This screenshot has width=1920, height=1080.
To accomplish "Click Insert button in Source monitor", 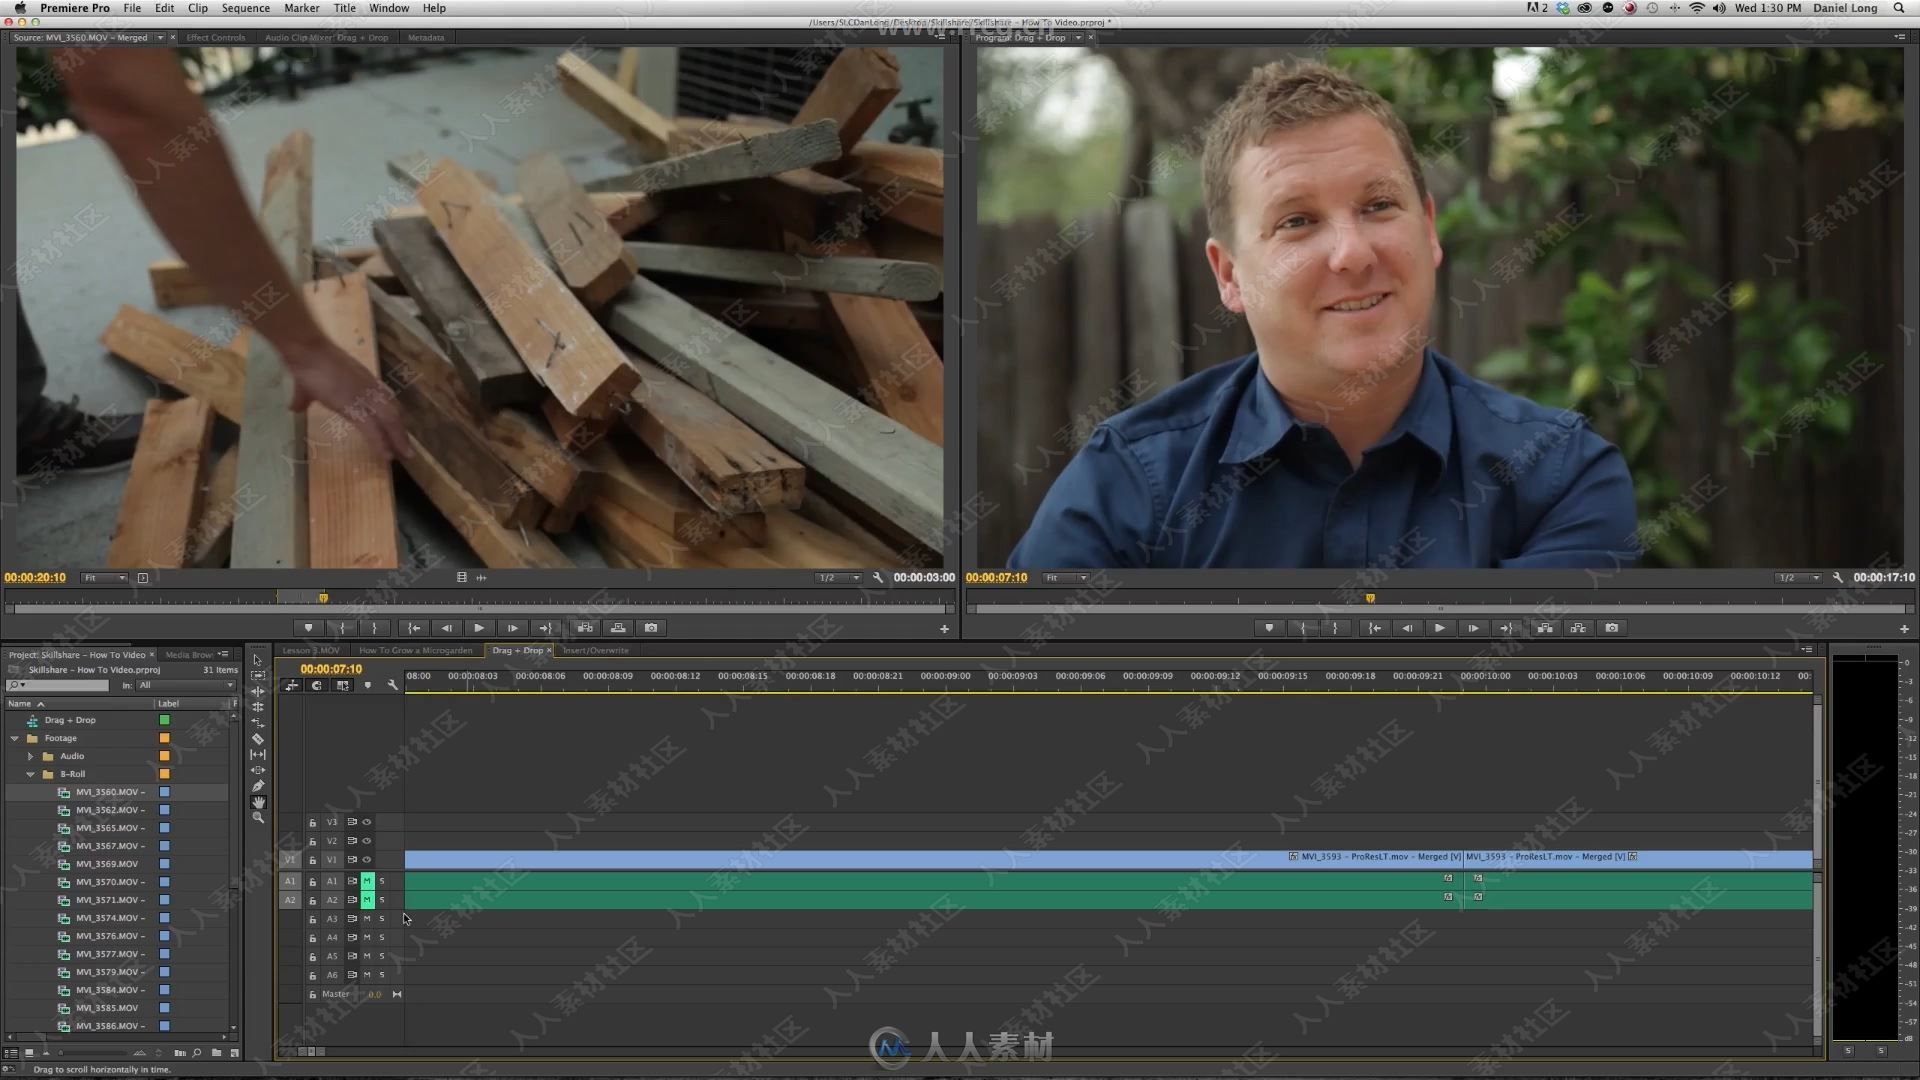I will pos(585,628).
